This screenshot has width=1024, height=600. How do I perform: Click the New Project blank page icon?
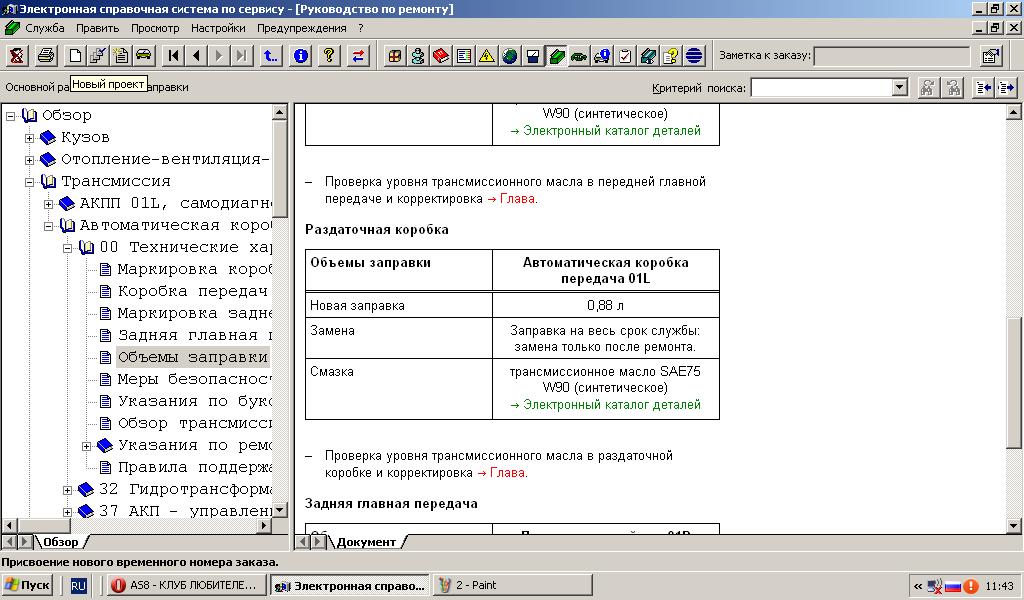point(76,56)
